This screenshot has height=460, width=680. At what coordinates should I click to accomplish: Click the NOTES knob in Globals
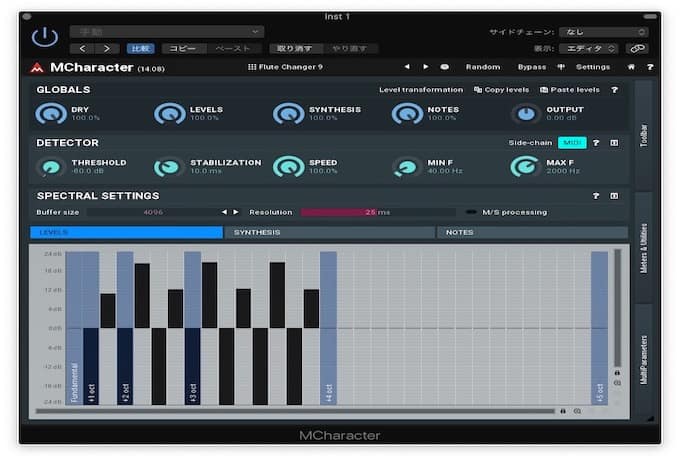[407, 114]
